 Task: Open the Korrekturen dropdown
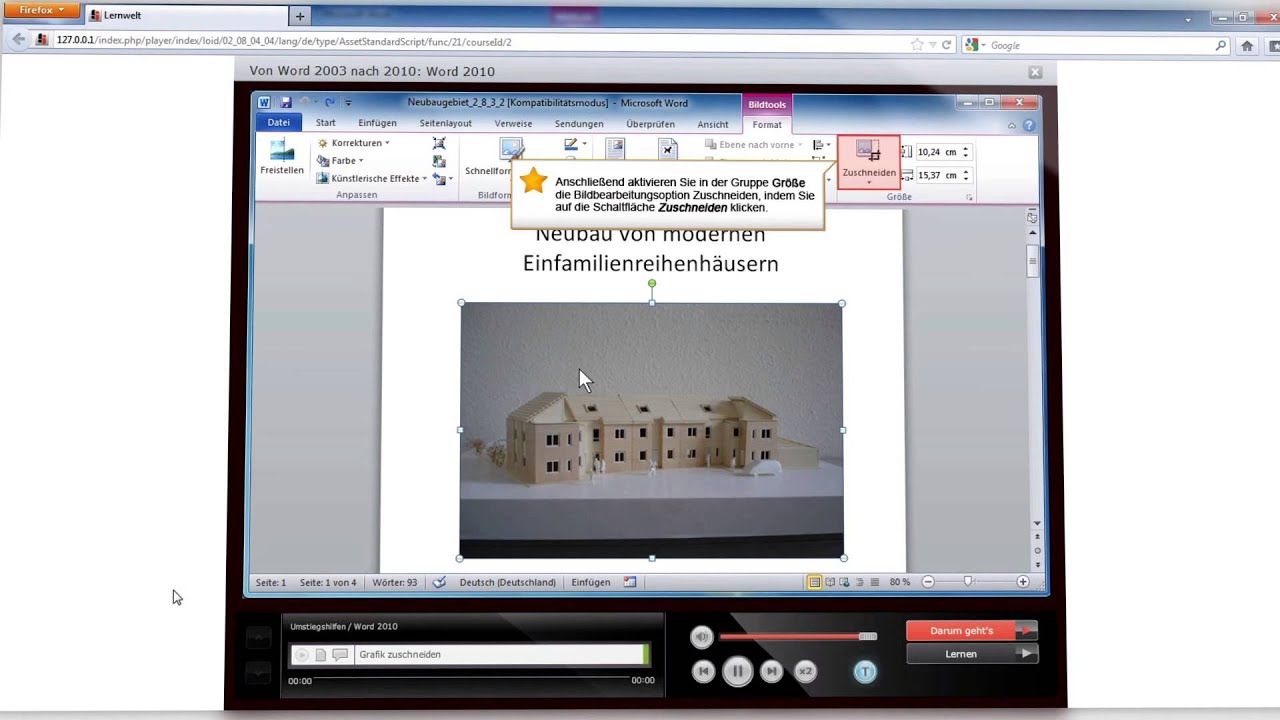[x=354, y=143]
